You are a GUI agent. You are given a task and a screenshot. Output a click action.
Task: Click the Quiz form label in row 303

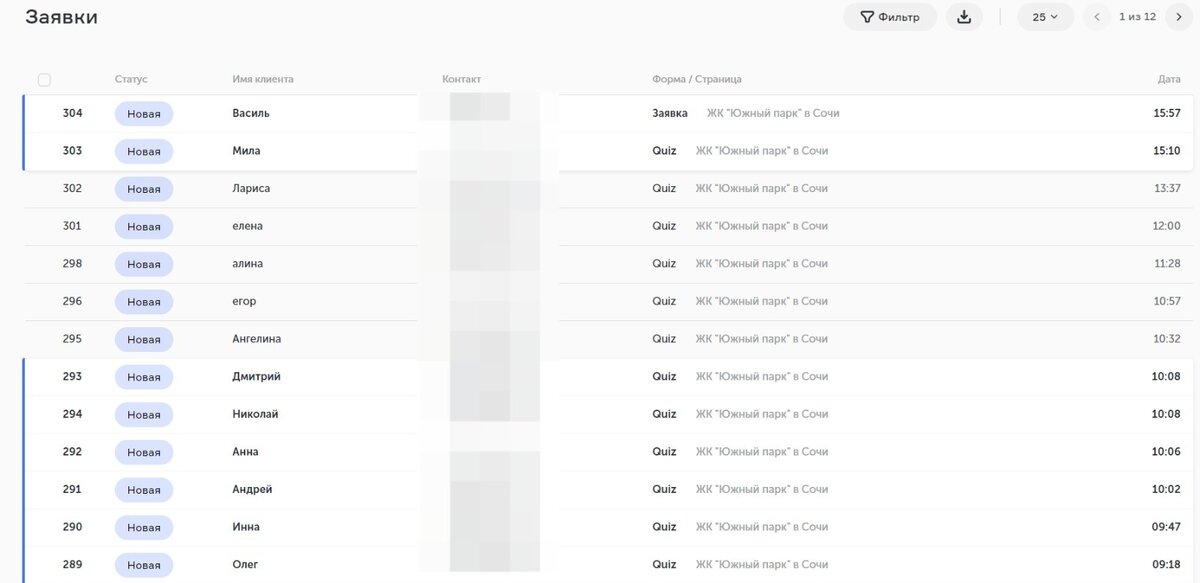pyautogui.click(x=664, y=151)
